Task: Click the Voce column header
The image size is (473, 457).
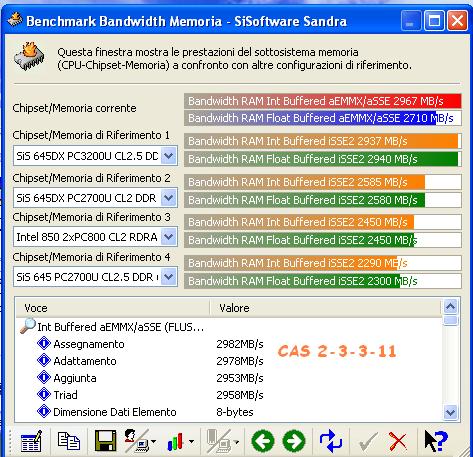Action: (x=113, y=308)
